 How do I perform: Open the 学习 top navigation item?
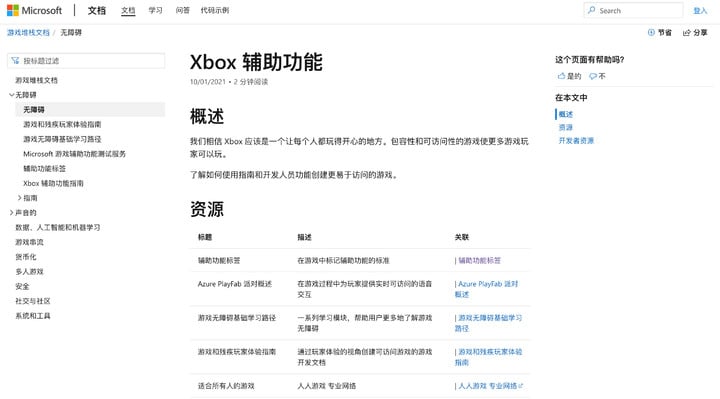pos(155,10)
